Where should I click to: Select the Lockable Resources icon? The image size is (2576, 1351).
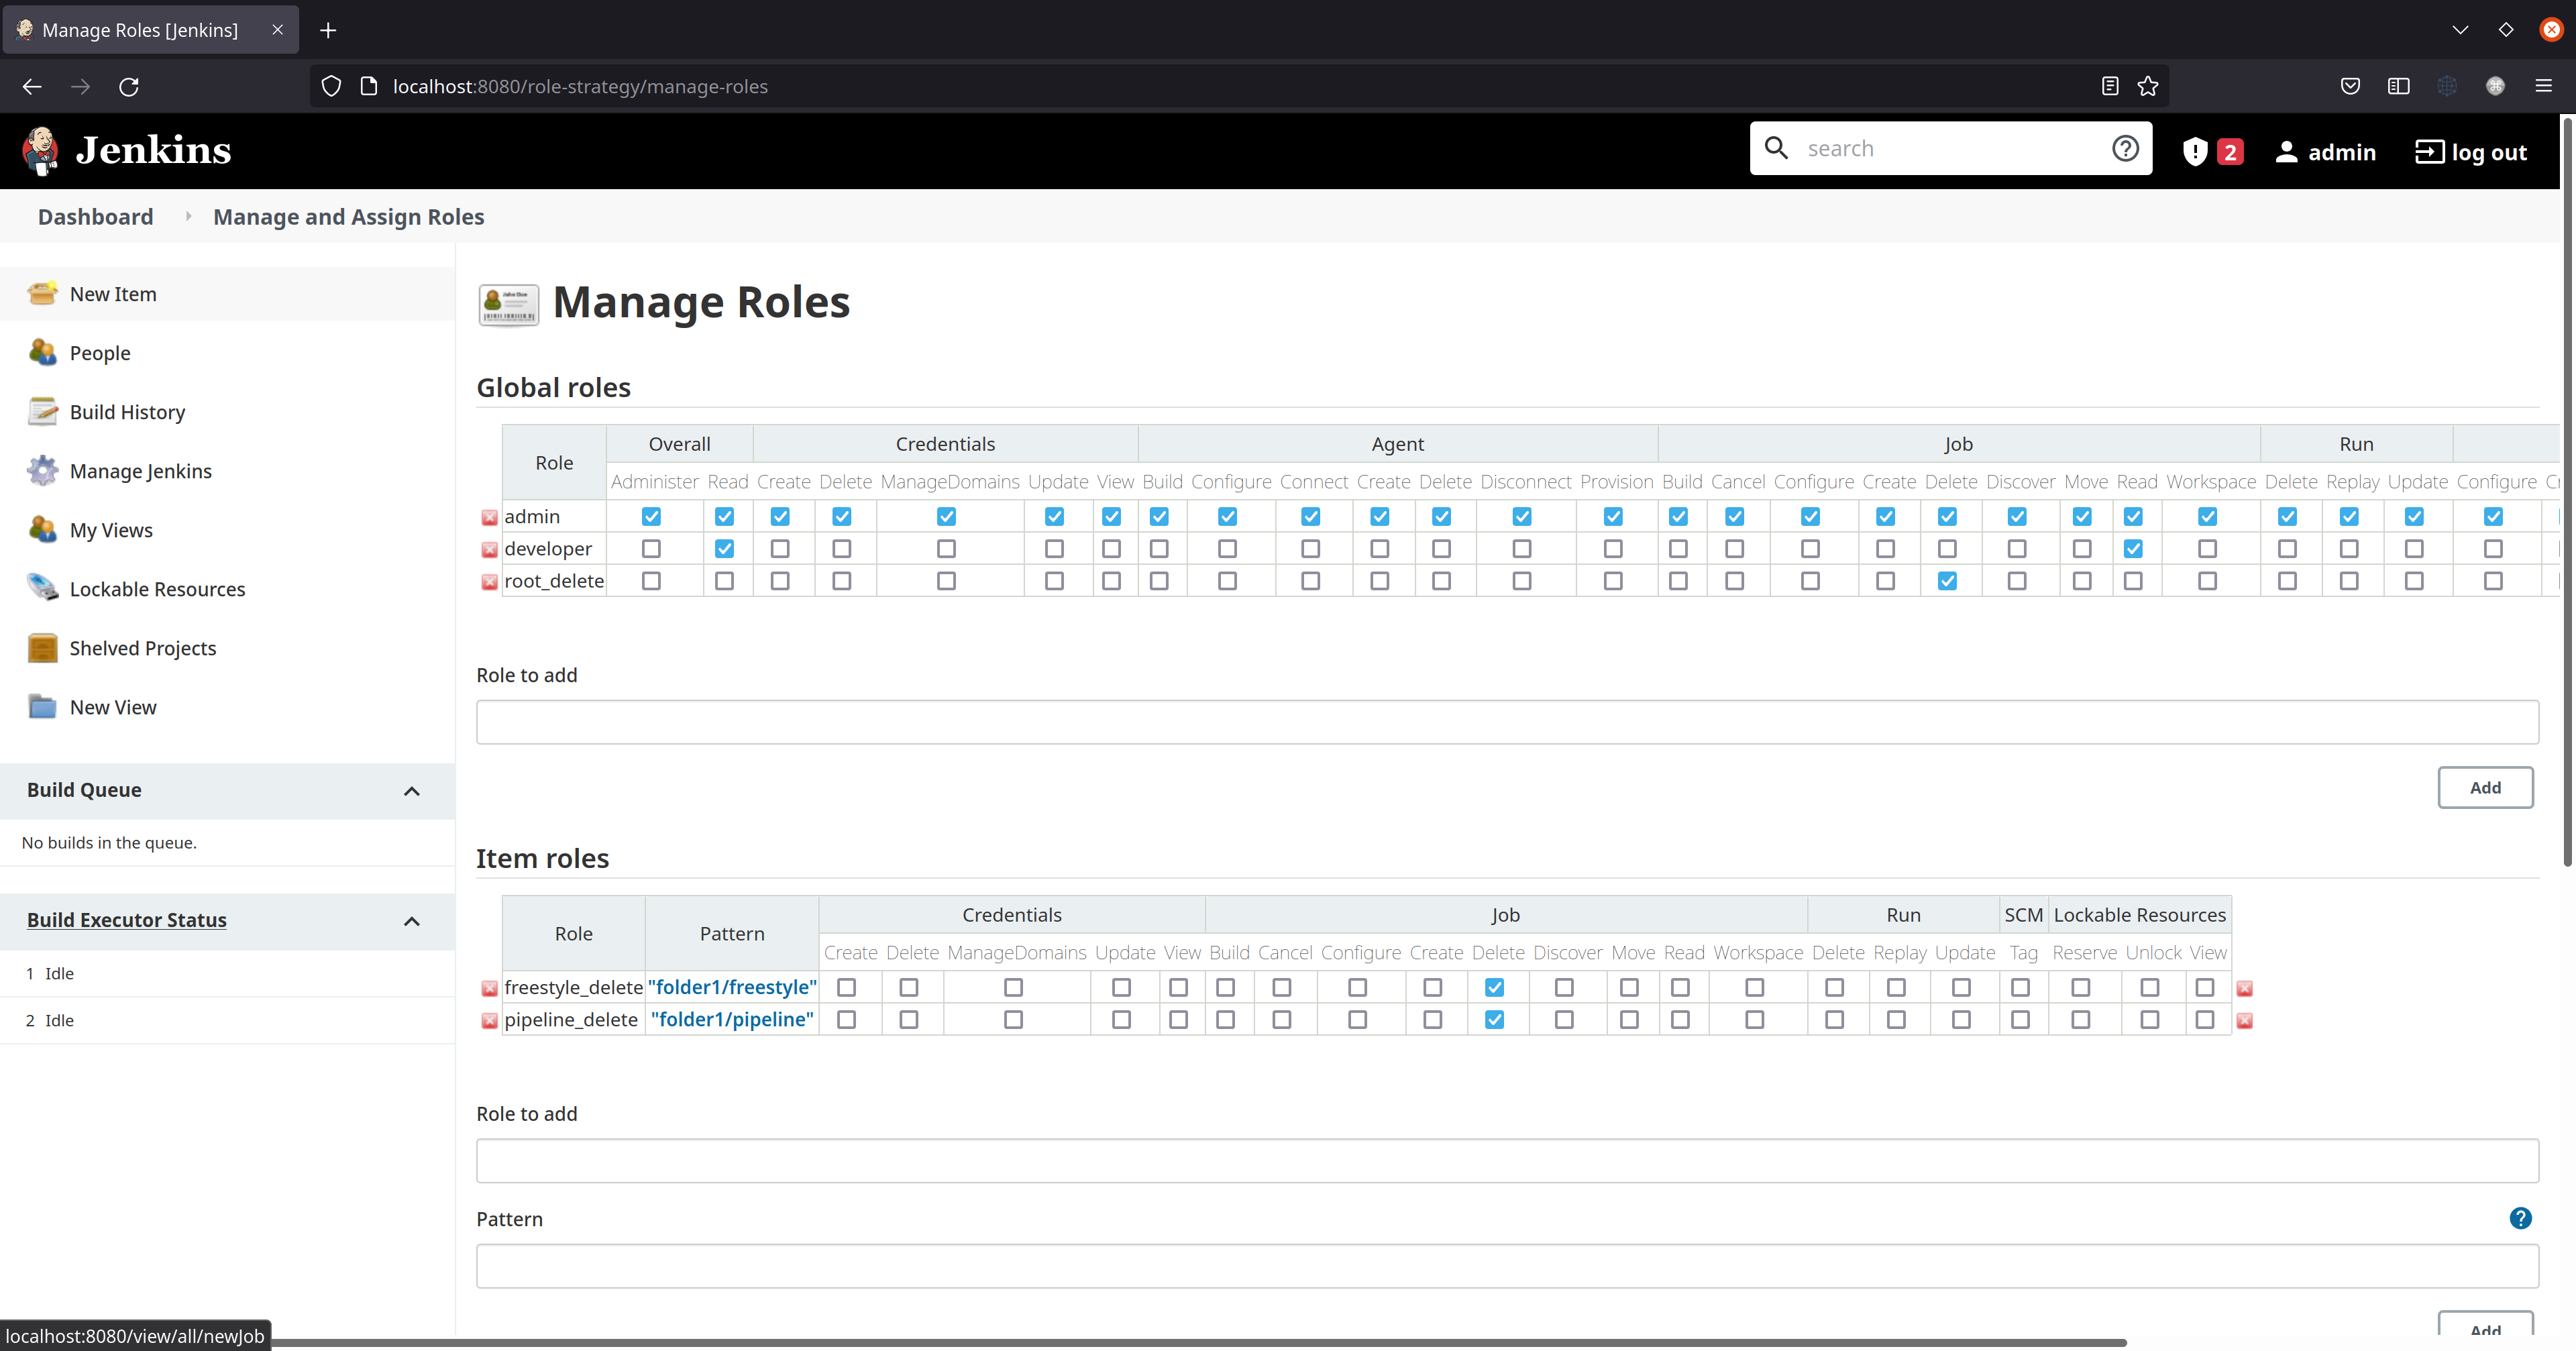(x=42, y=588)
